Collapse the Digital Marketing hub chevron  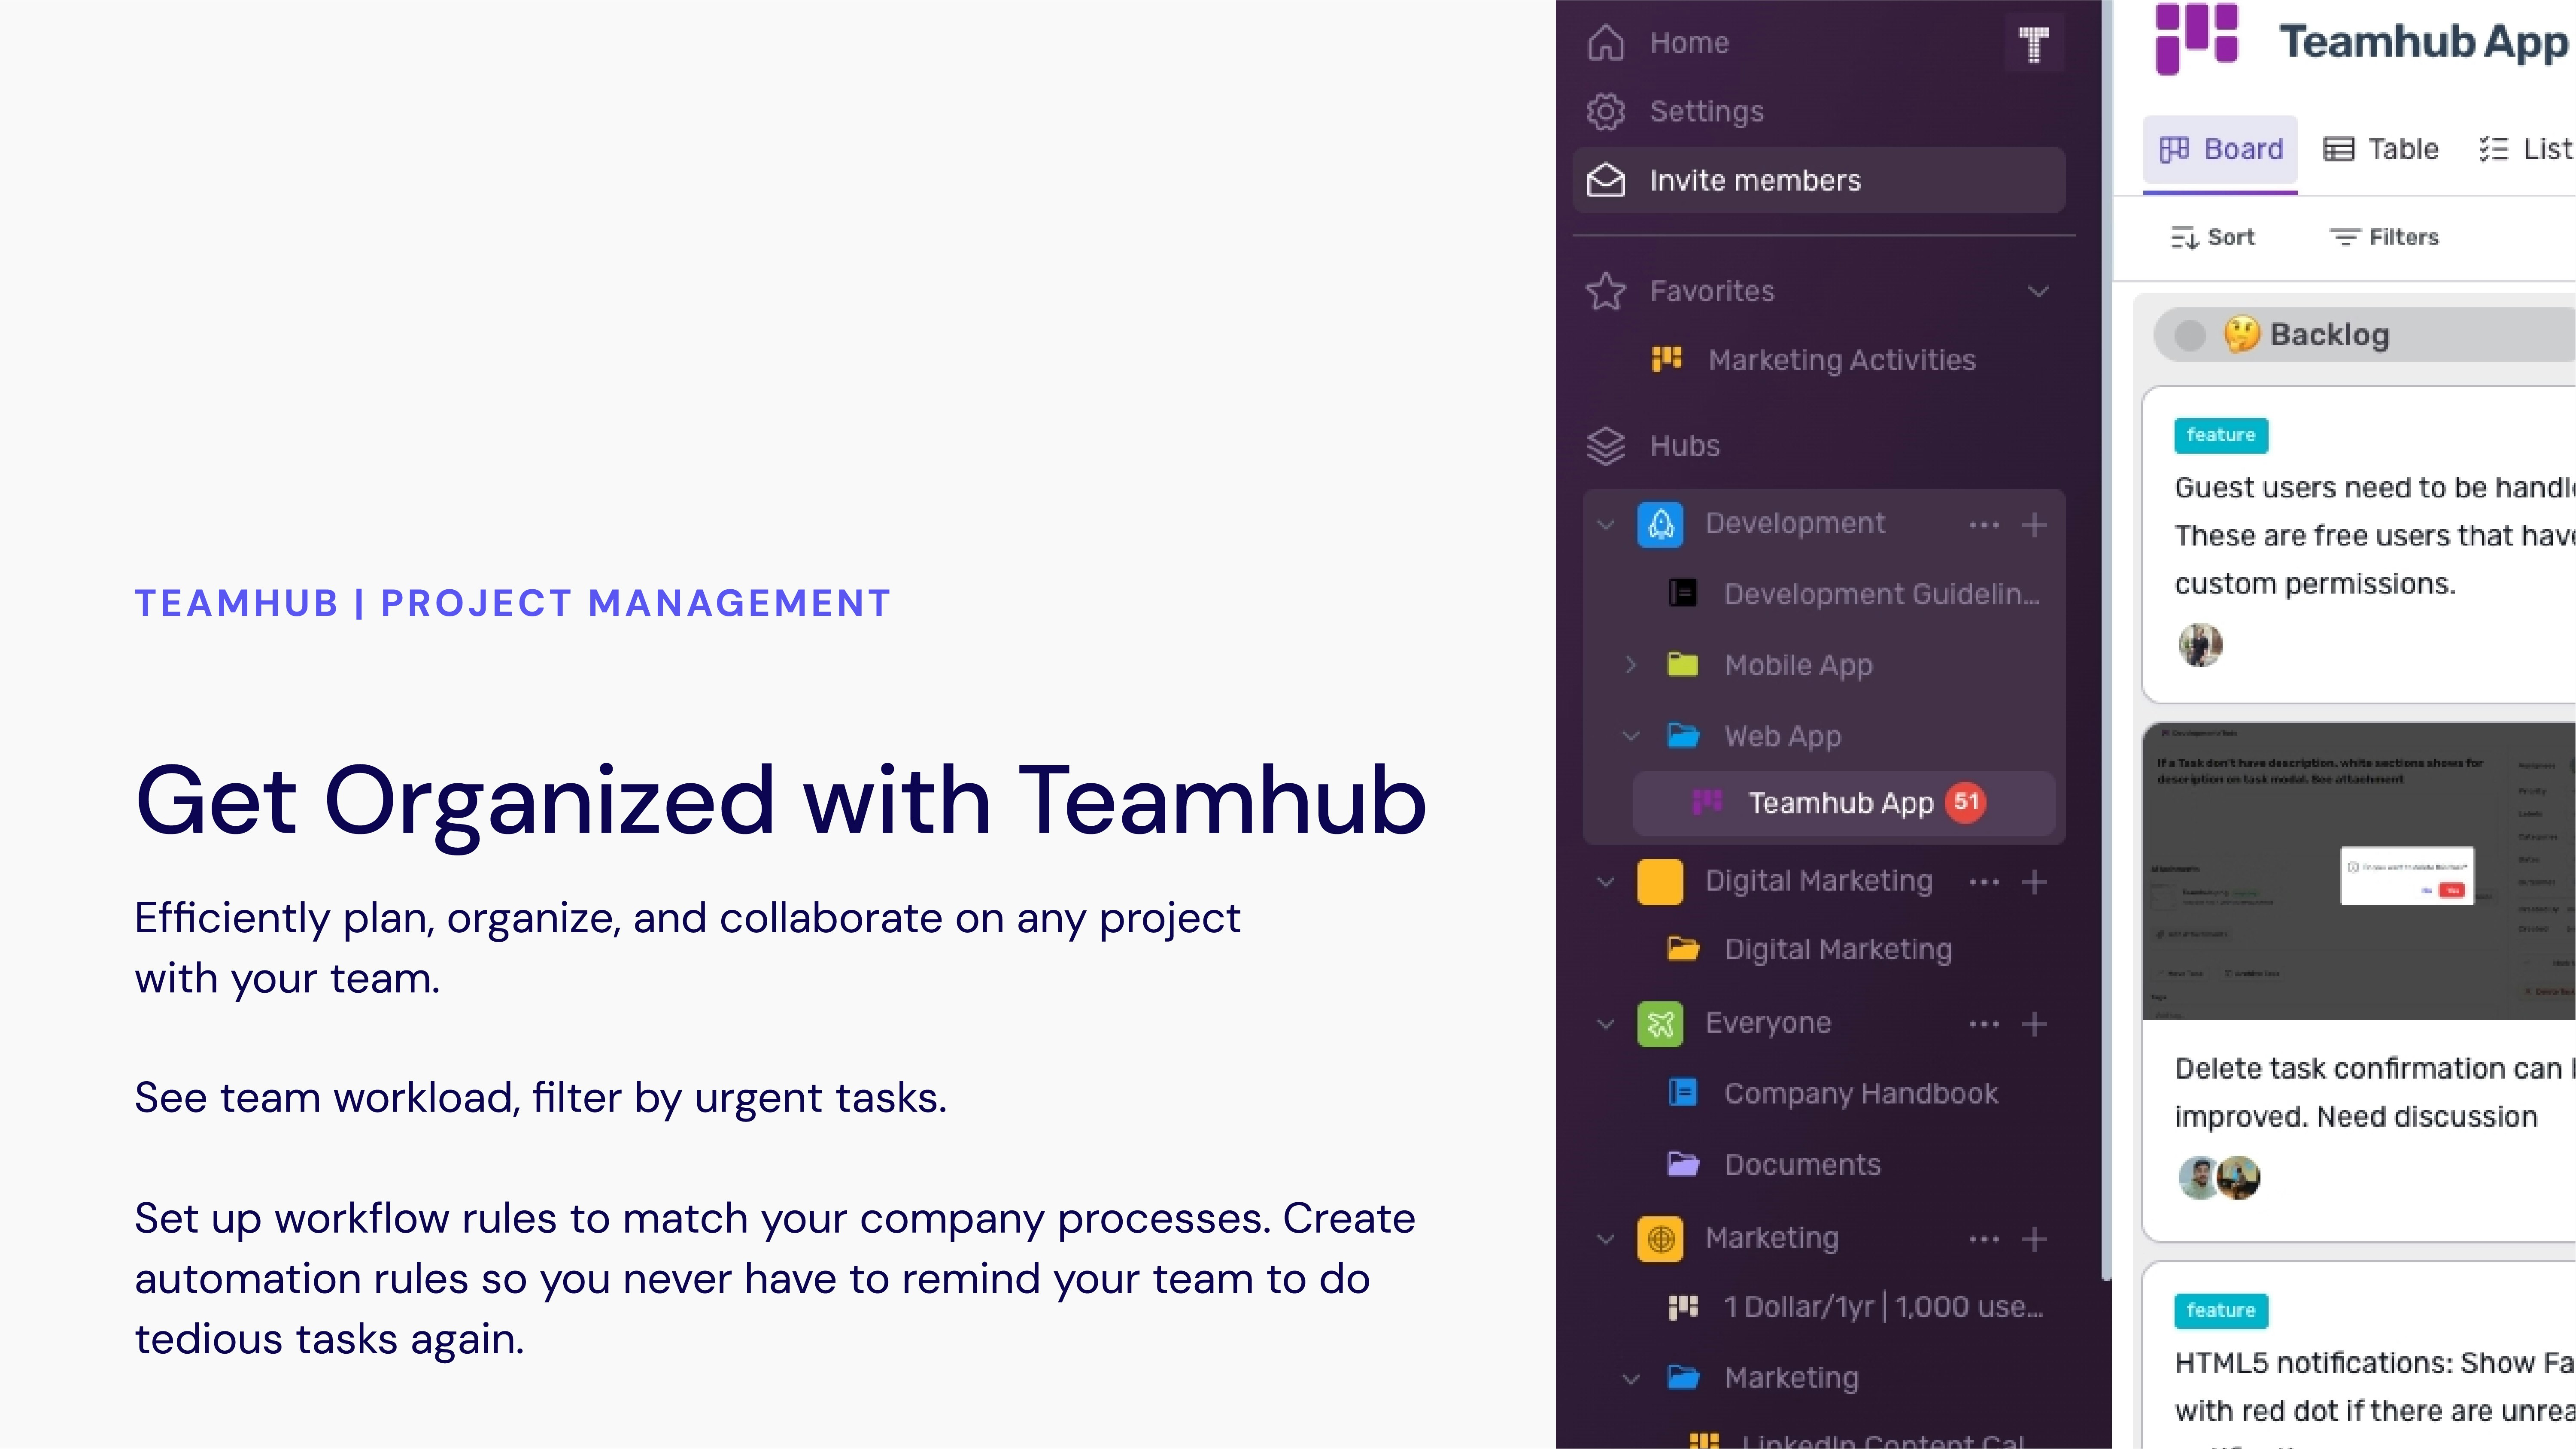[x=1606, y=881]
